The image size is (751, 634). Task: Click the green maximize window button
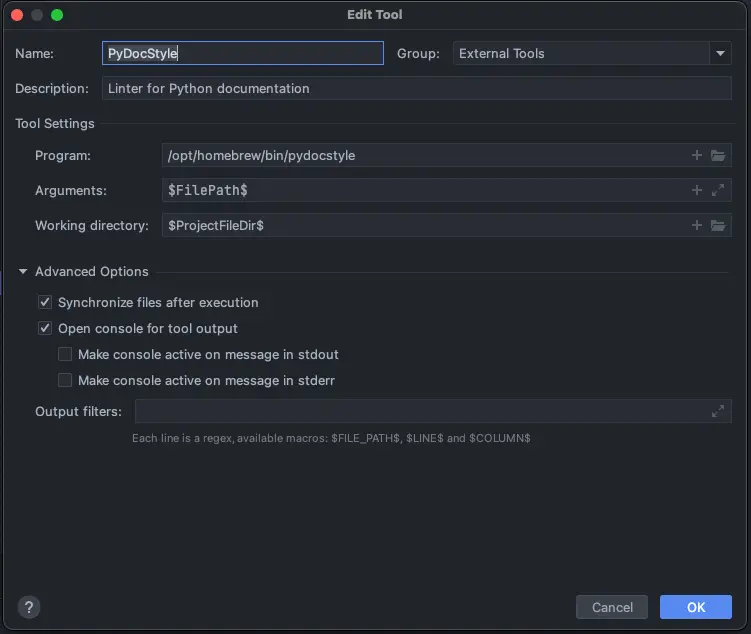57,15
